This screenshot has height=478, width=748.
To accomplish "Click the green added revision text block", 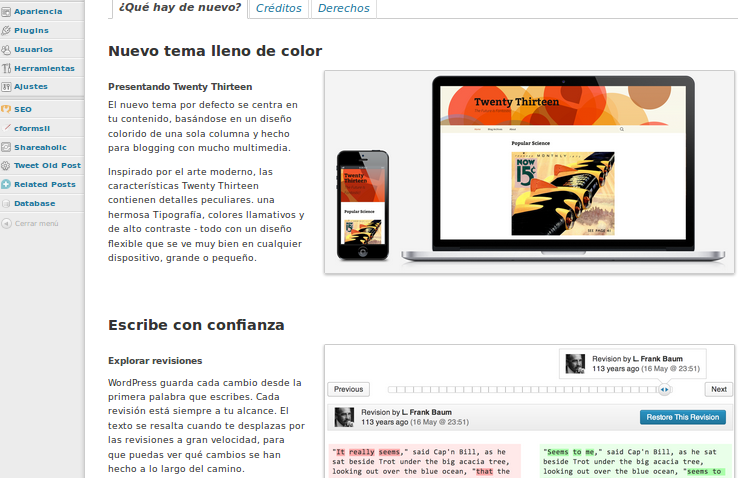I will pyautogui.click(x=636, y=461).
